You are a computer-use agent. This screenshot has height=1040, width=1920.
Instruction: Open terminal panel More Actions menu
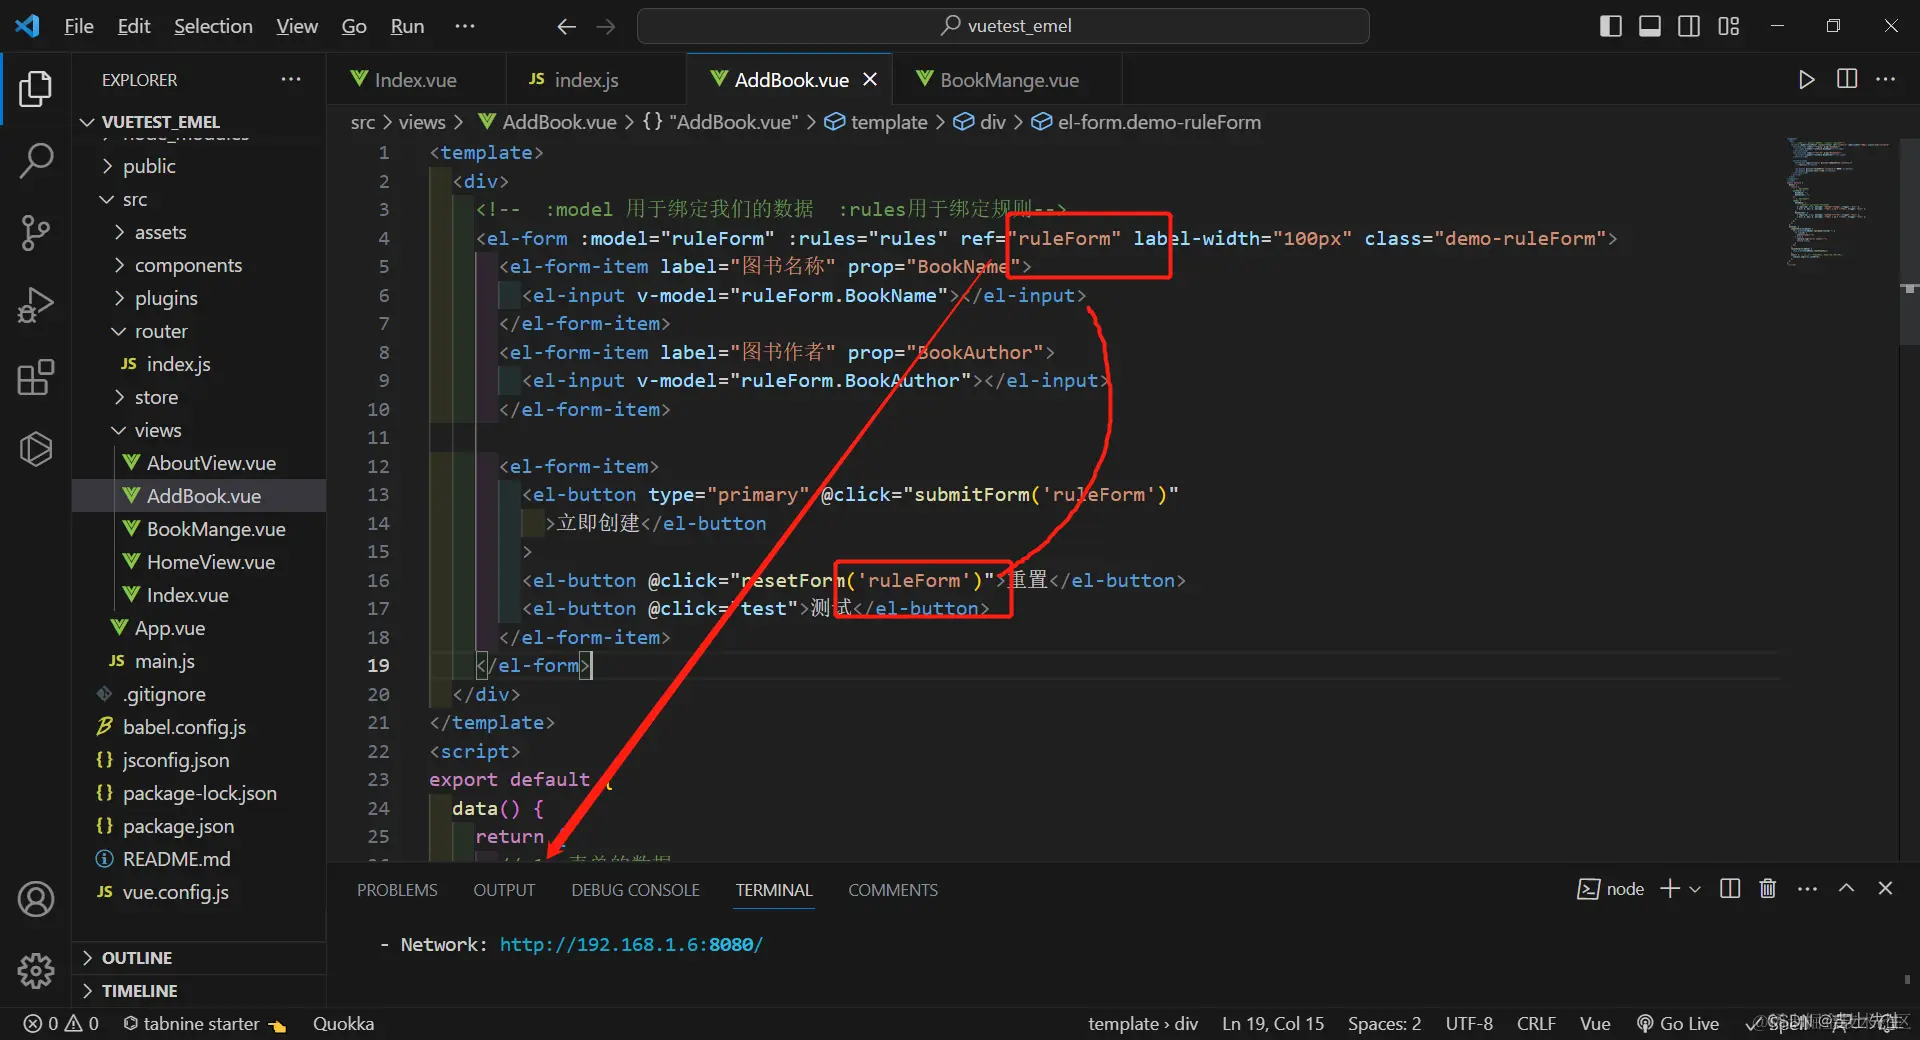(1807, 888)
